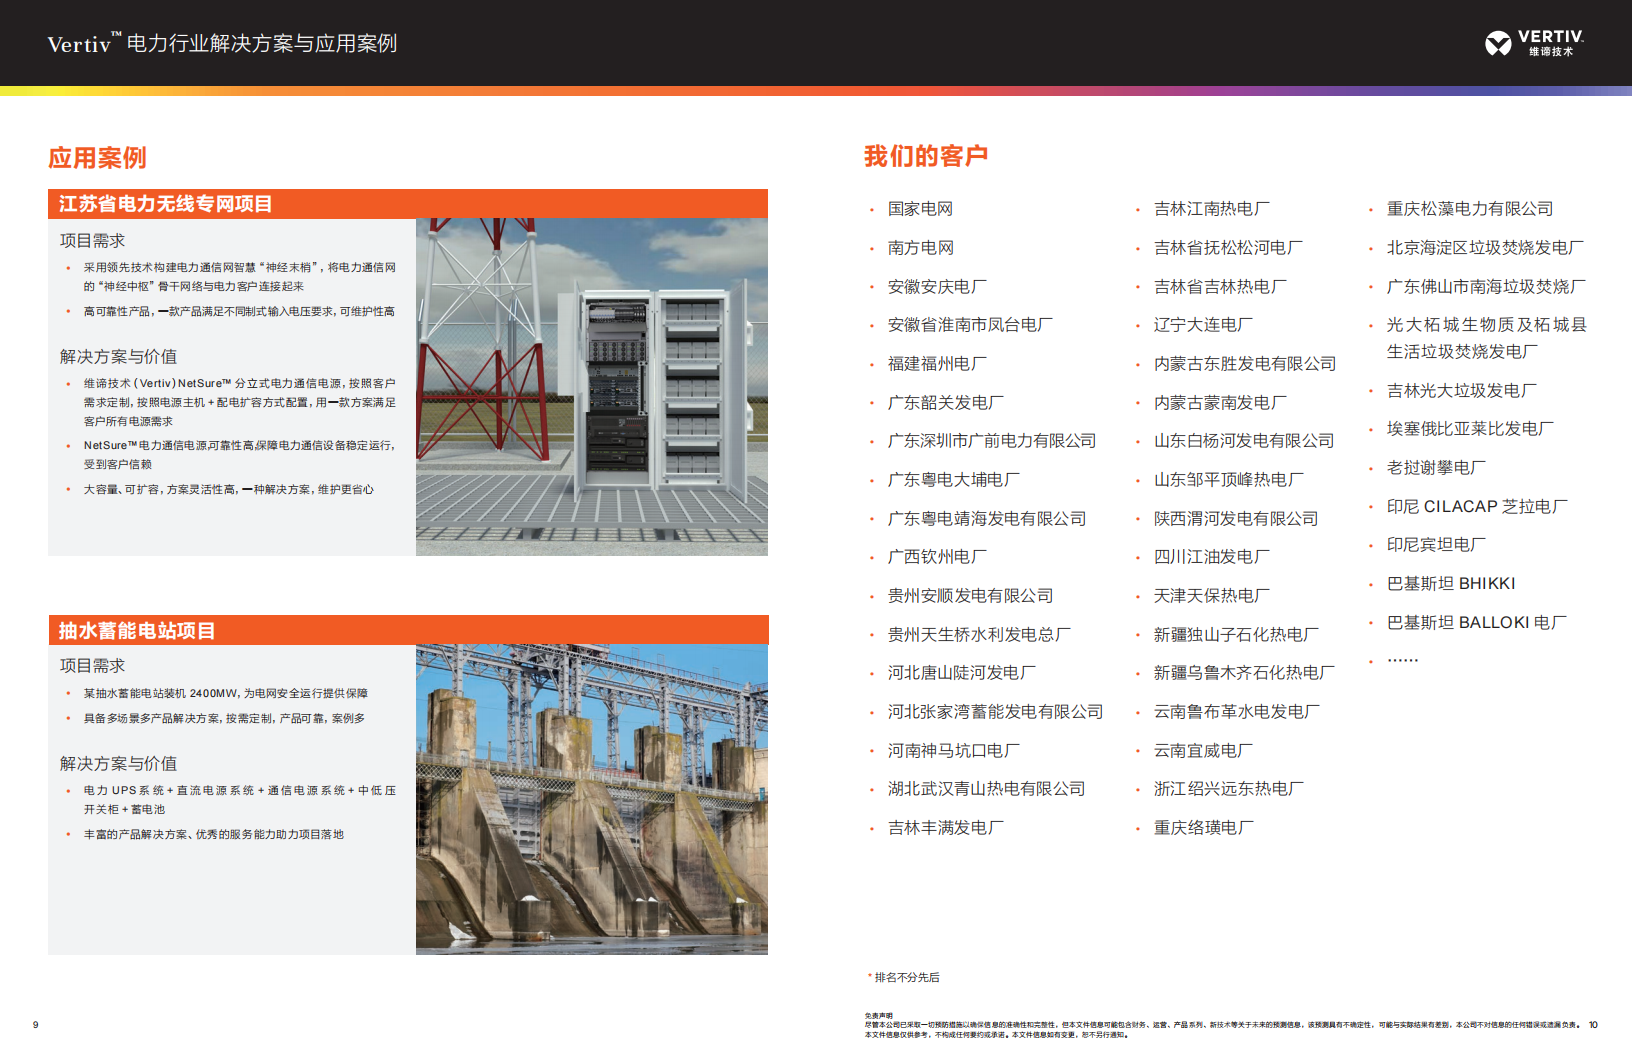
Task: Click the Vertiv logo in the header
Action: click(1533, 43)
